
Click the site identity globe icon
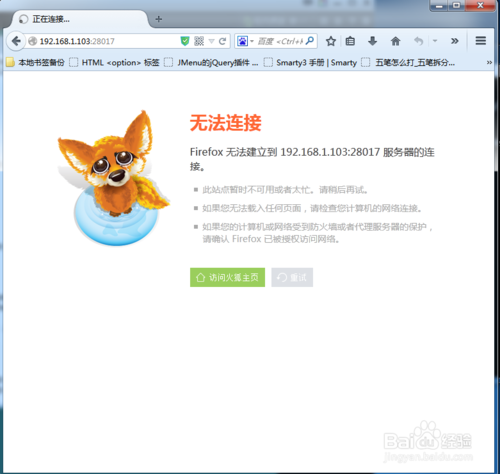[32, 41]
